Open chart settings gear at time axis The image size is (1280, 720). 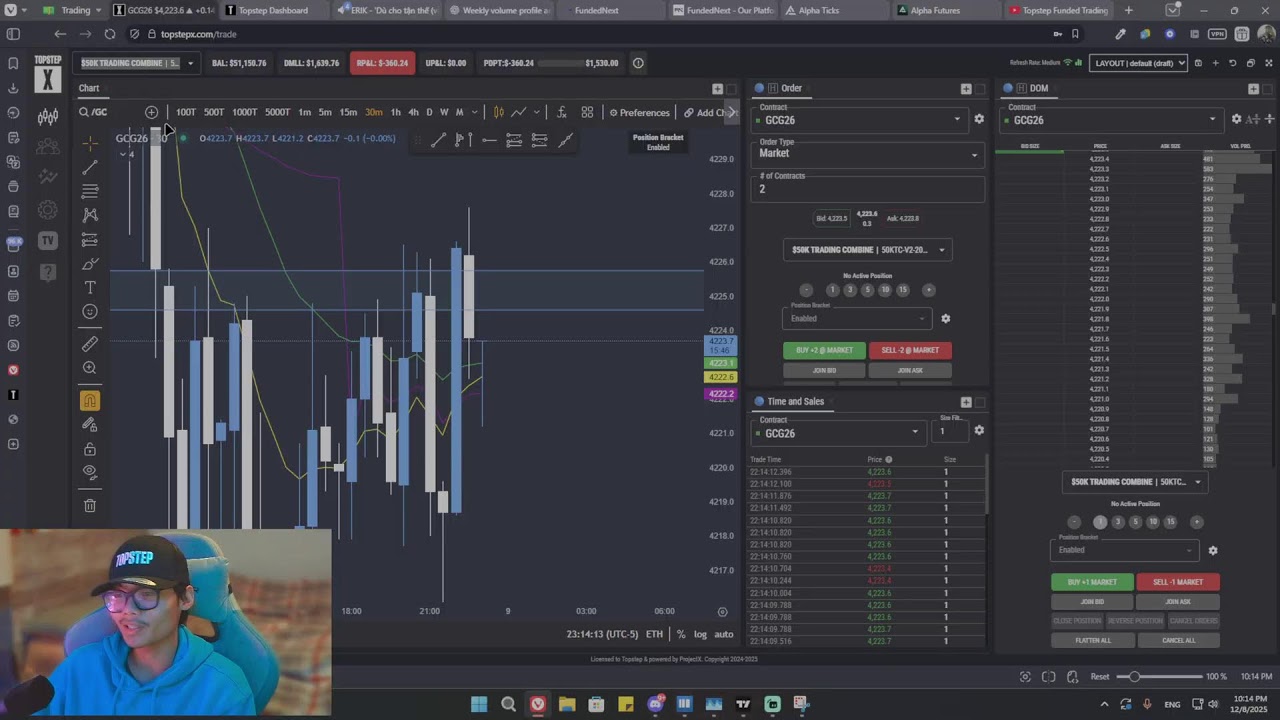pos(722,611)
